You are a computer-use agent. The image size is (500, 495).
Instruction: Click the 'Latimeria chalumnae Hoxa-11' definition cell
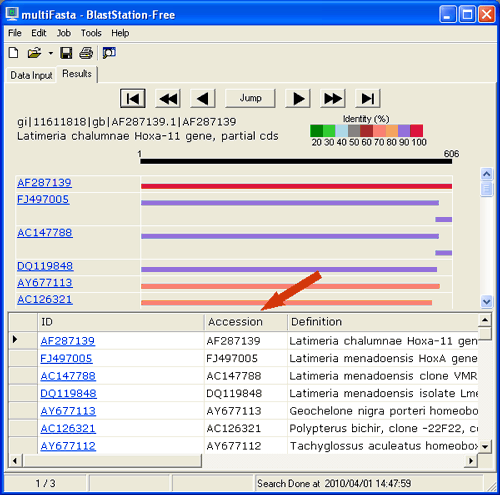383,341
